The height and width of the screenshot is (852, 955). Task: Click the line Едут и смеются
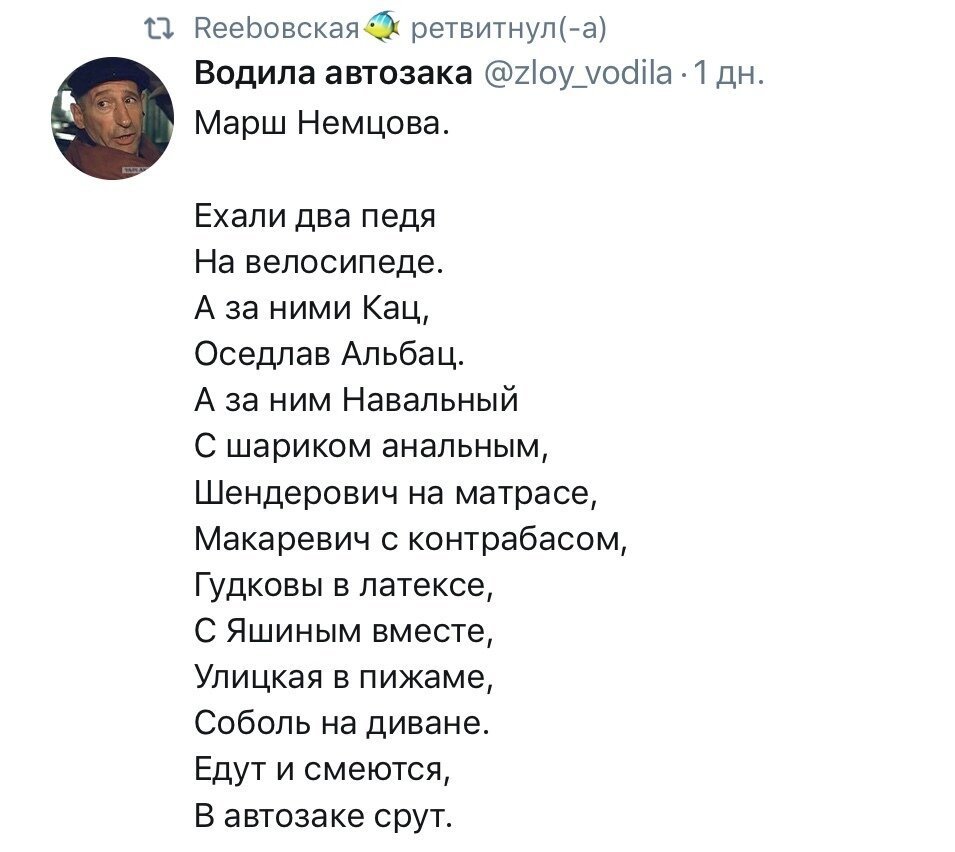click(x=323, y=769)
